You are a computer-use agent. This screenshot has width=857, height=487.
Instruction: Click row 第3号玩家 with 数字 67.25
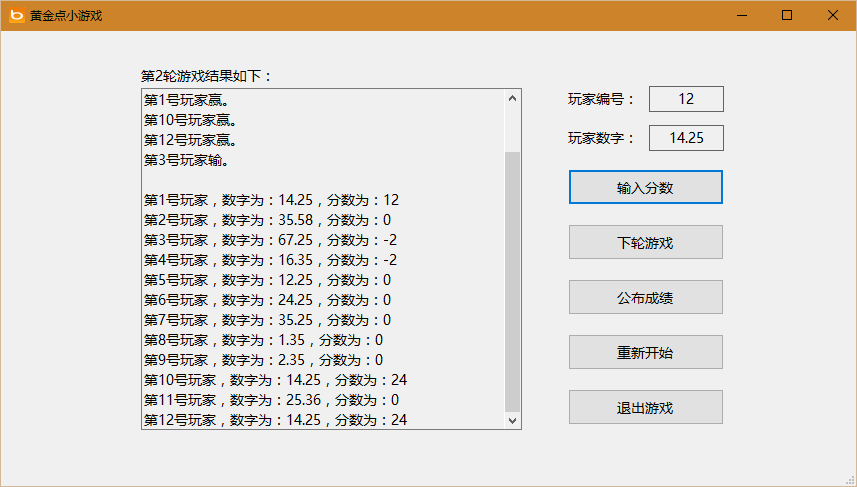(x=271, y=240)
